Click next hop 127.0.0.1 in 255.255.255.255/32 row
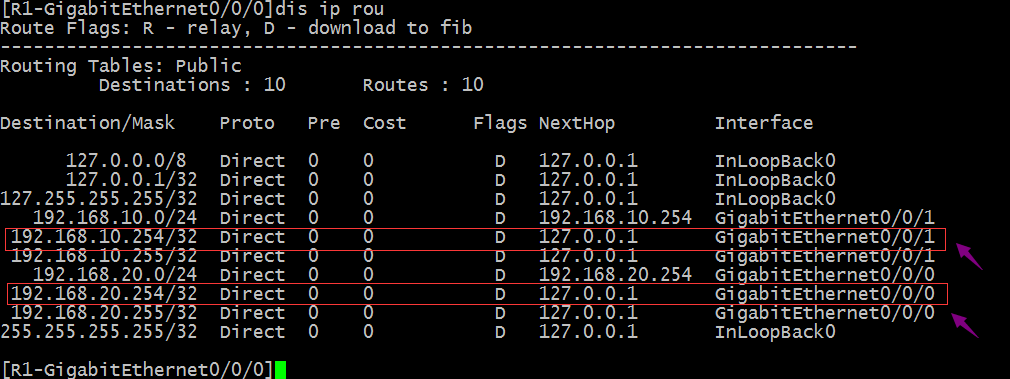Viewport: 1010px width, 379px height. pyautogui.click(x=588, y=332)
